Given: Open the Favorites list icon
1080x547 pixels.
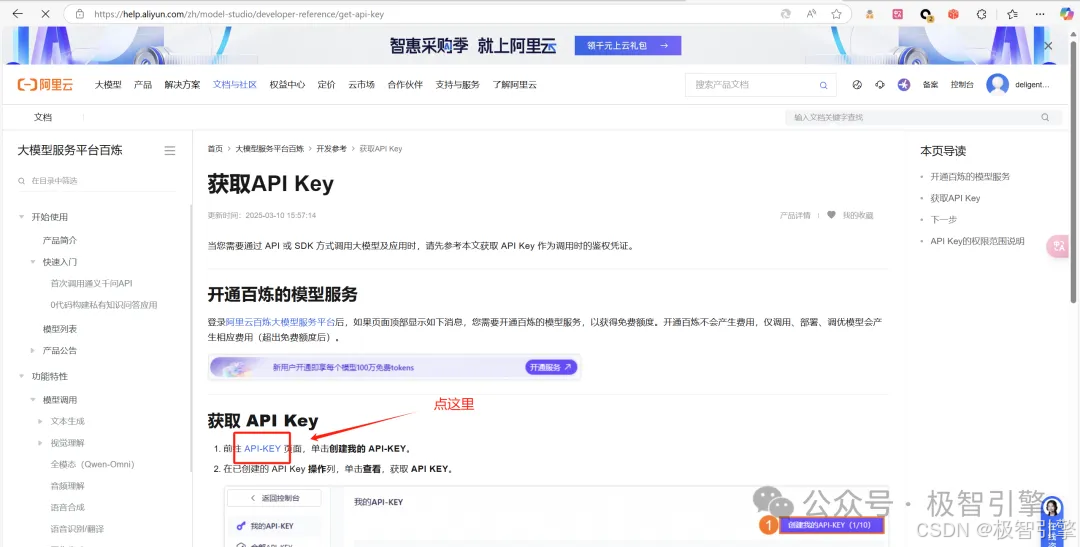Looking at the screenshot, I should pos(1012,14).
